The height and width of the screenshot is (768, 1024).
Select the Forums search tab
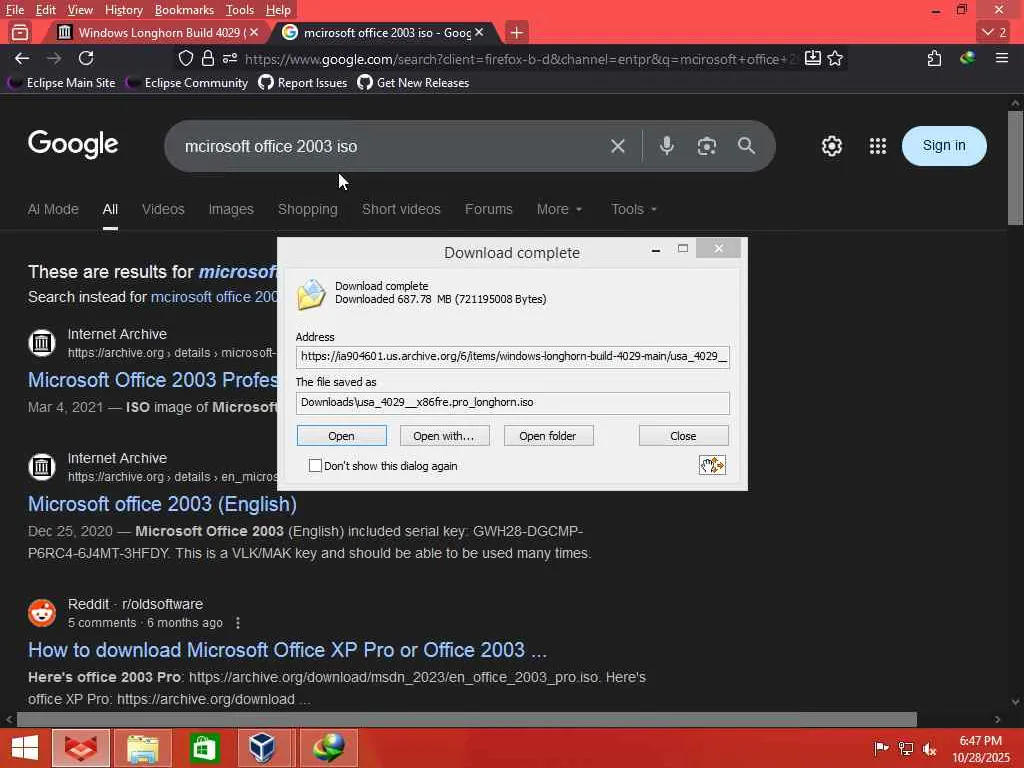[488, 209]
